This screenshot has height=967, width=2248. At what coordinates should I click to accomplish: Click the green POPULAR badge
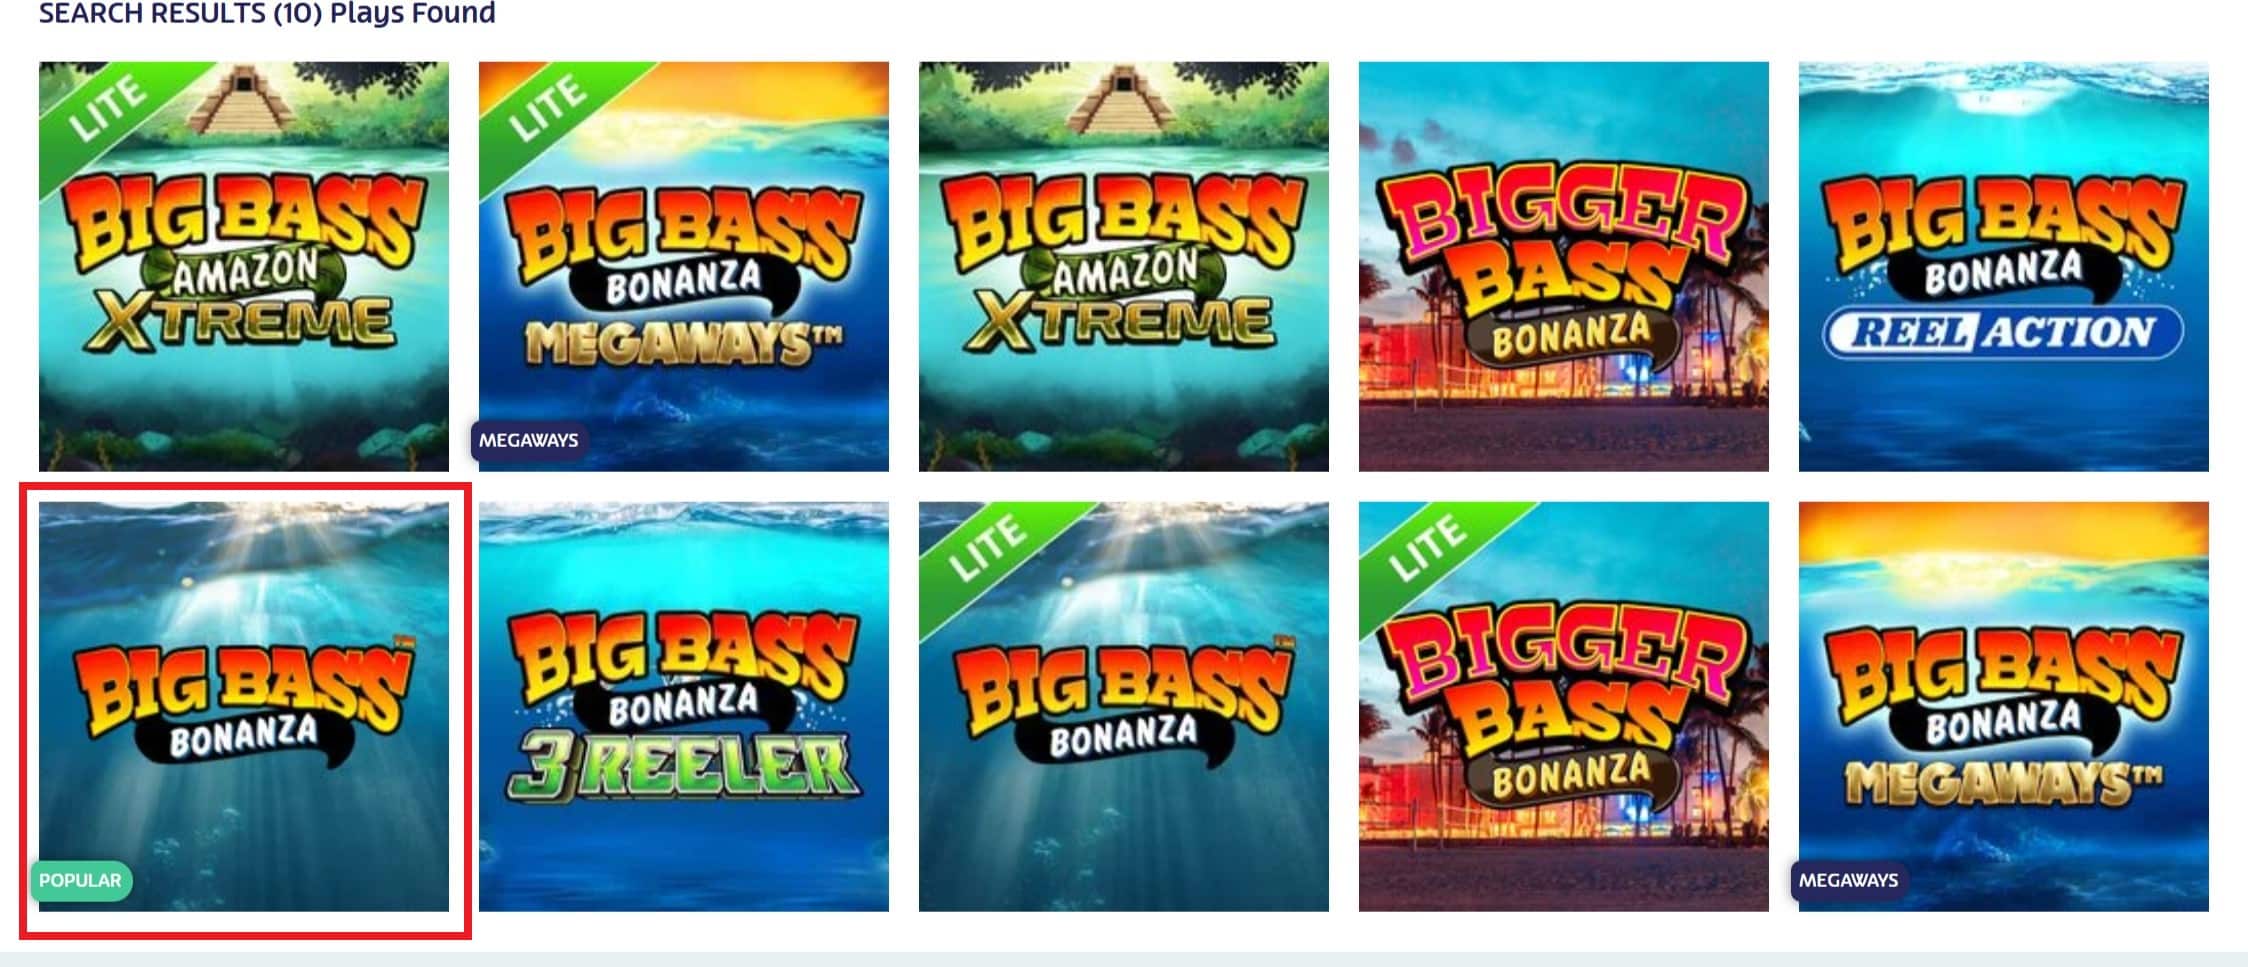81,881
